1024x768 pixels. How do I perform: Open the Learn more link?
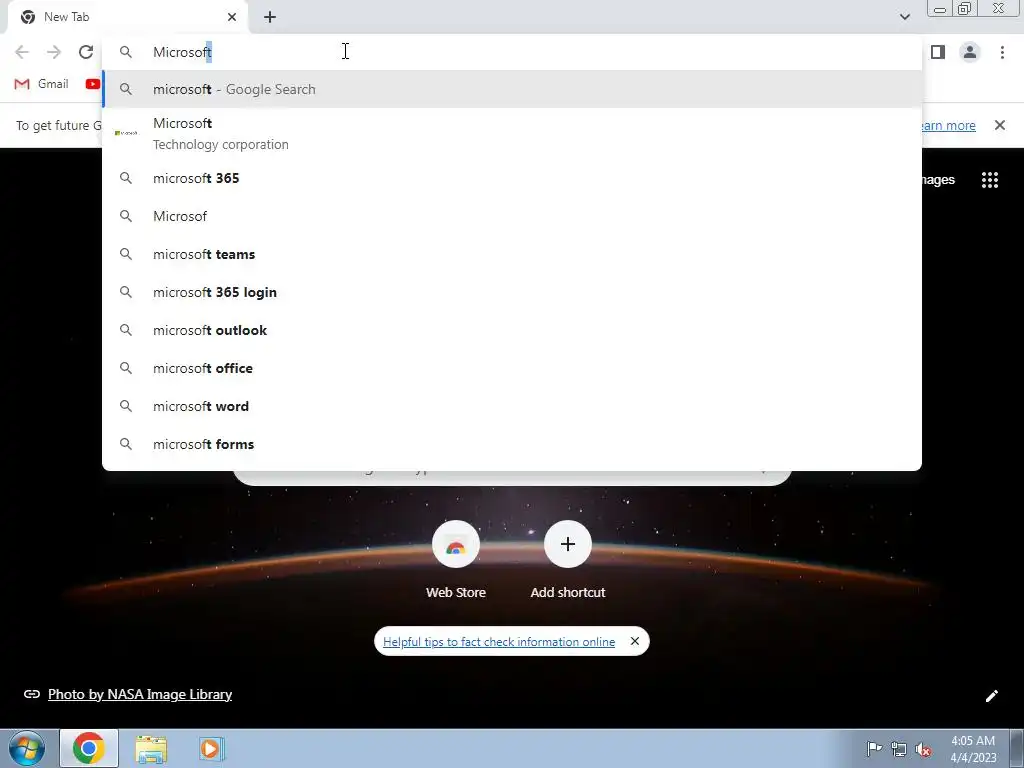[948, 125]
